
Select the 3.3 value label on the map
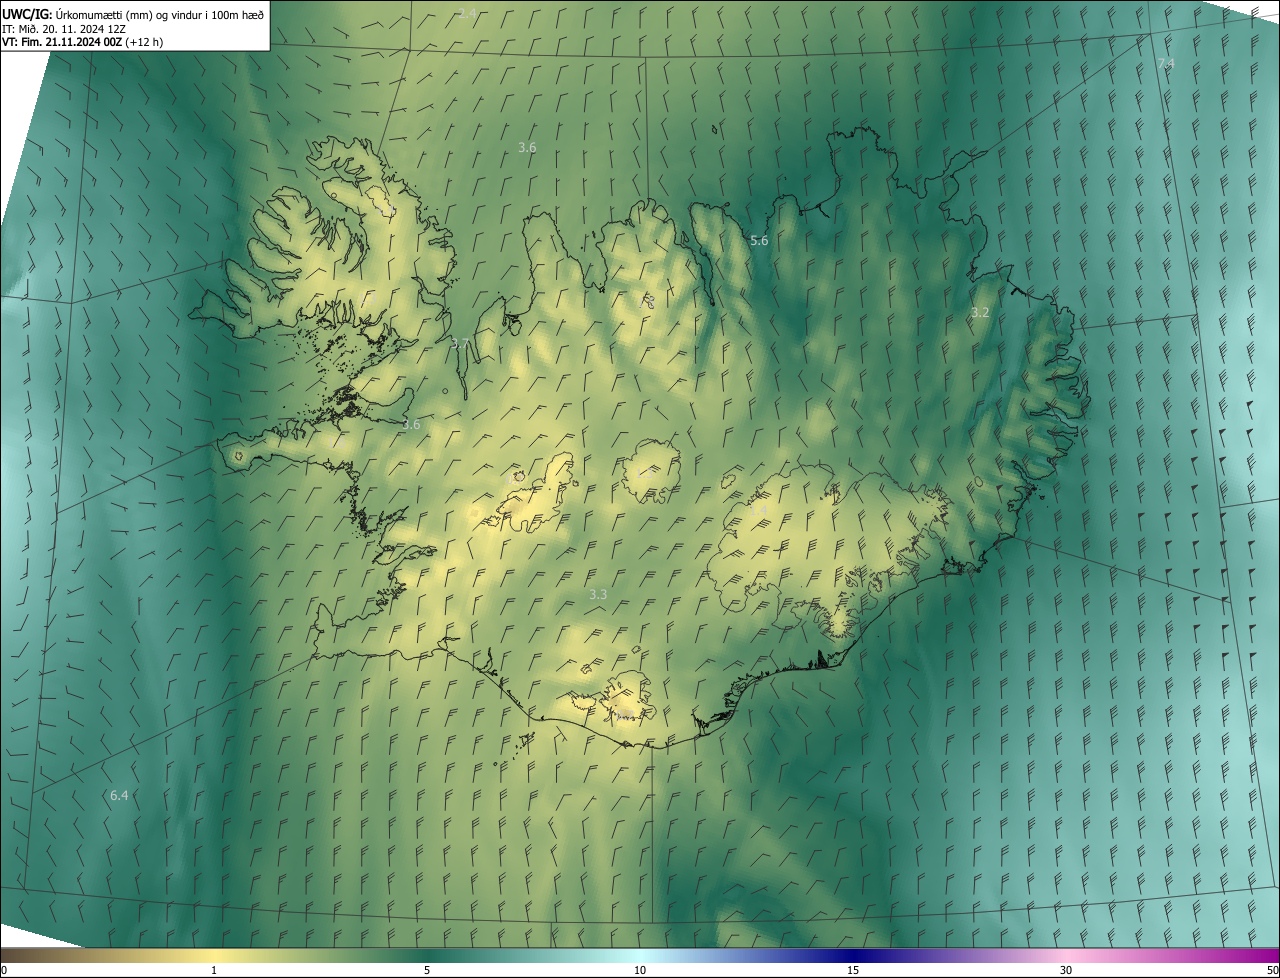pos(598,594)
